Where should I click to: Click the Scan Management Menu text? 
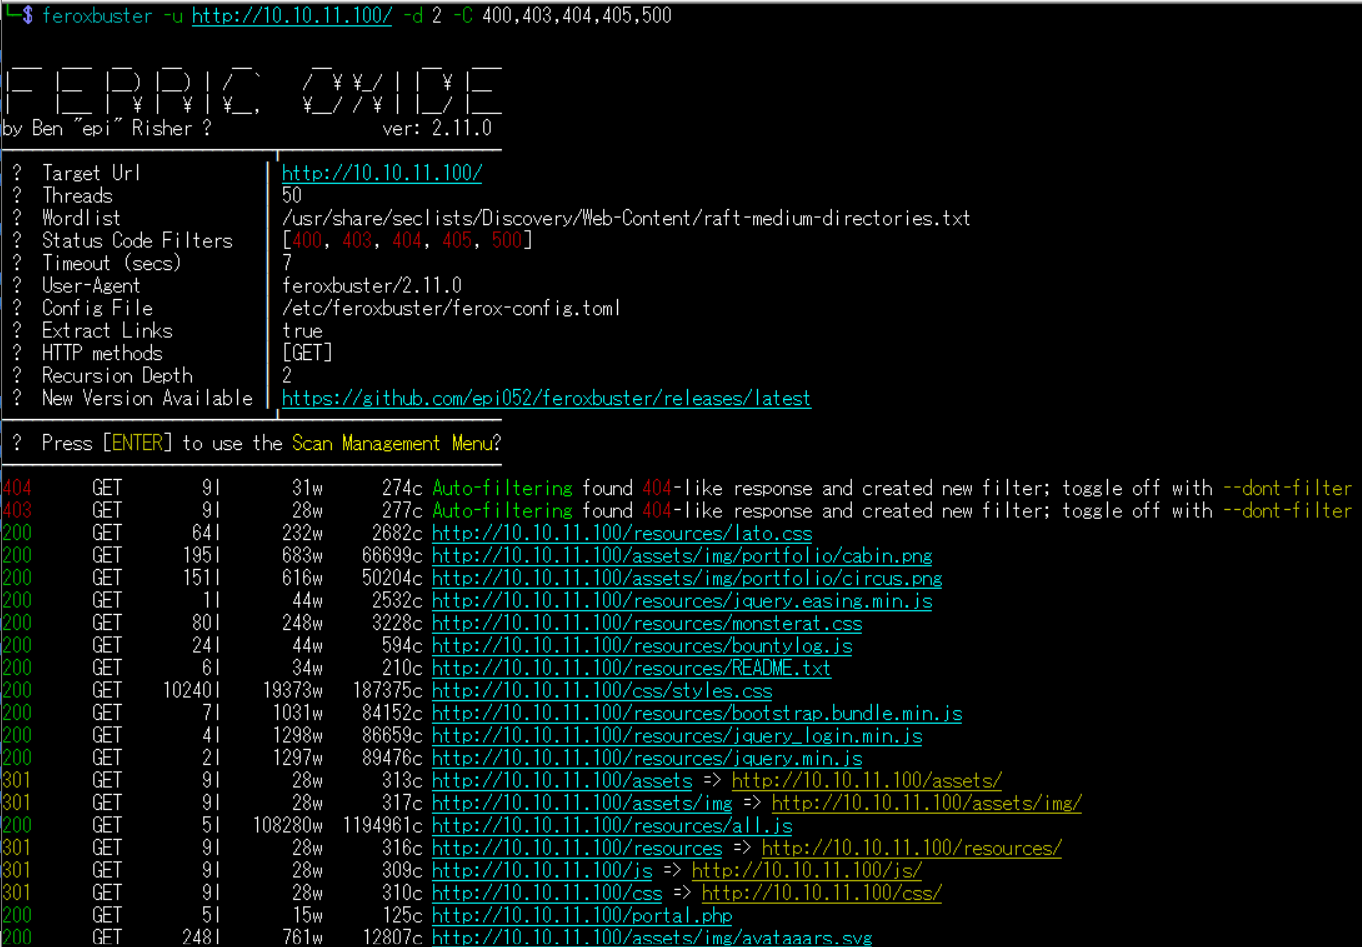[393, 443]
